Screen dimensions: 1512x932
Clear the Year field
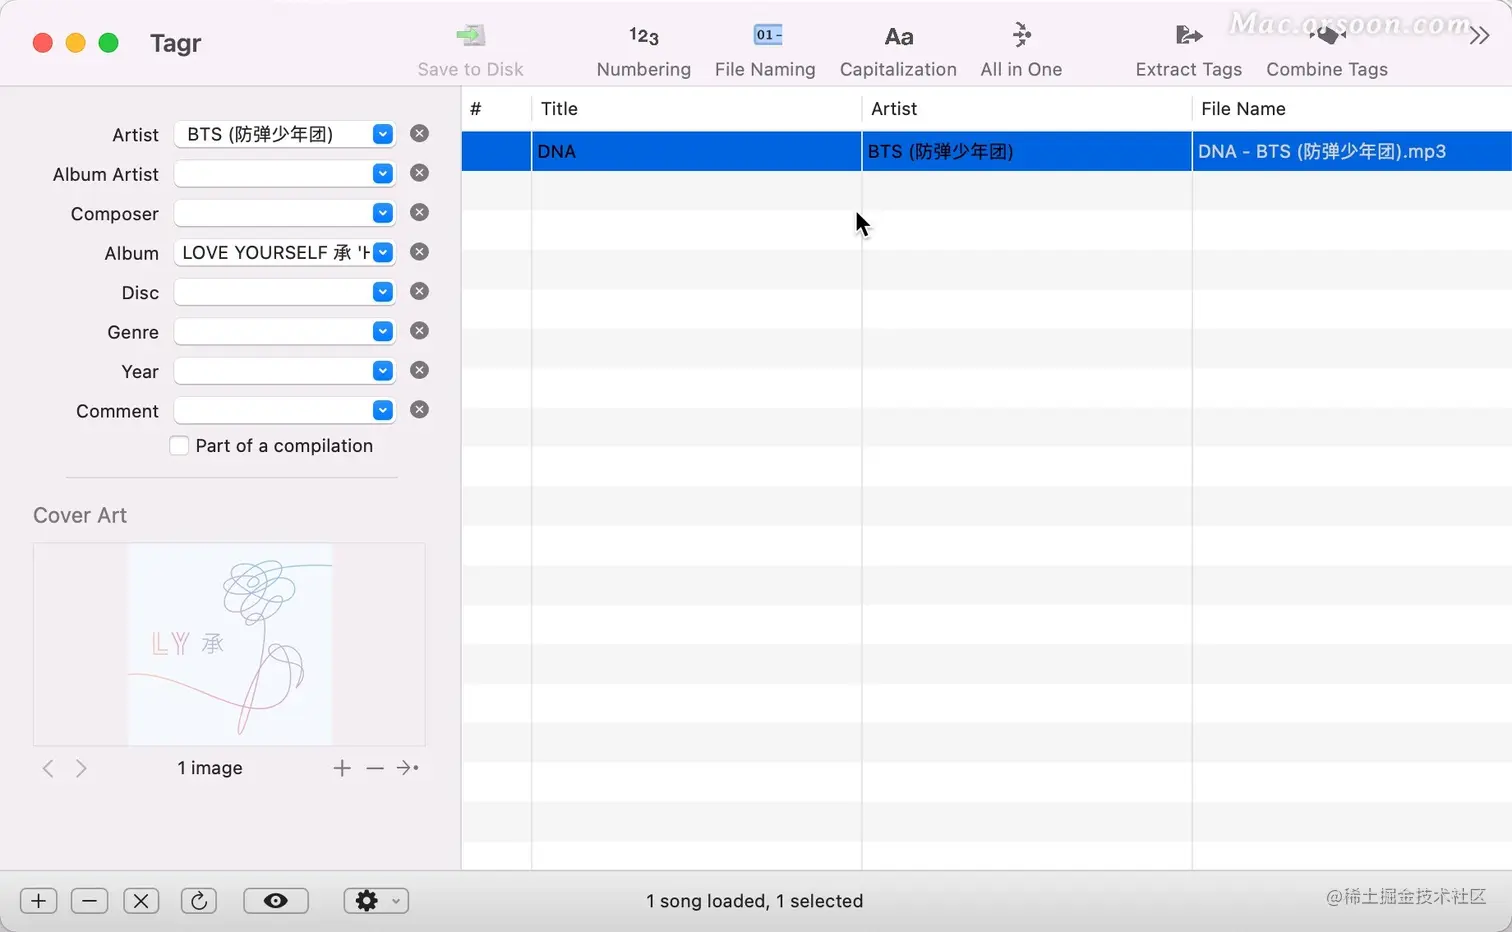(420, 370)
